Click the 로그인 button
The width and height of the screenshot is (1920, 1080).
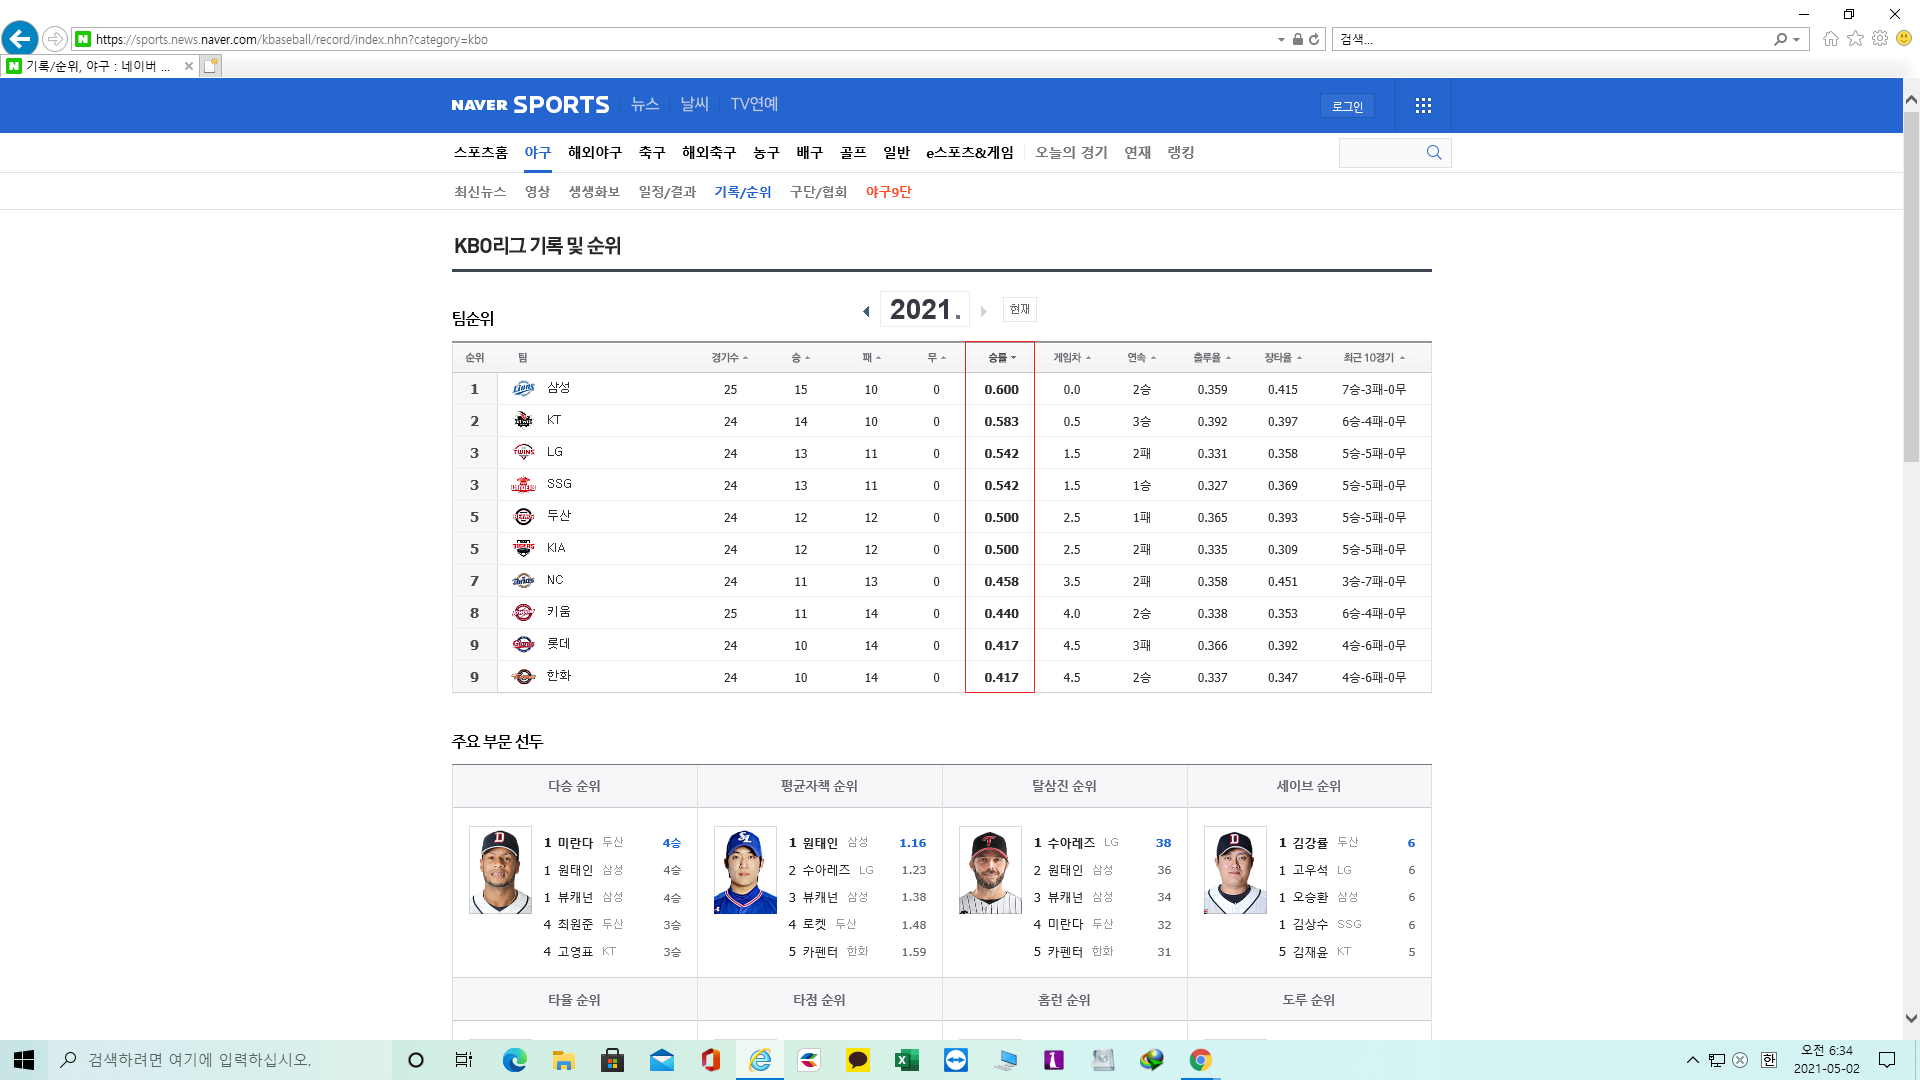(x=1347, y=106)
